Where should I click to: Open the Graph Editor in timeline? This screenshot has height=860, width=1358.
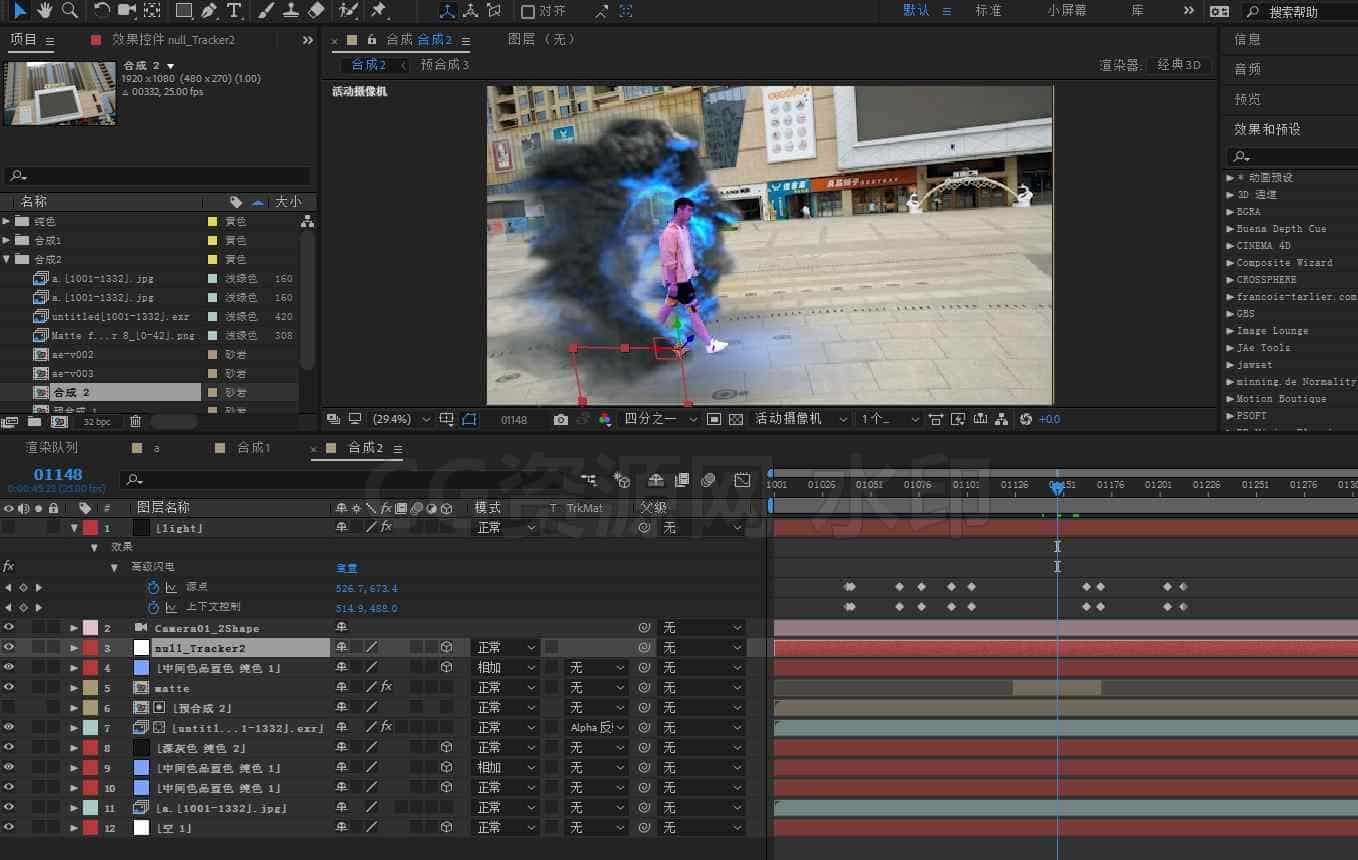click(742, 480)
